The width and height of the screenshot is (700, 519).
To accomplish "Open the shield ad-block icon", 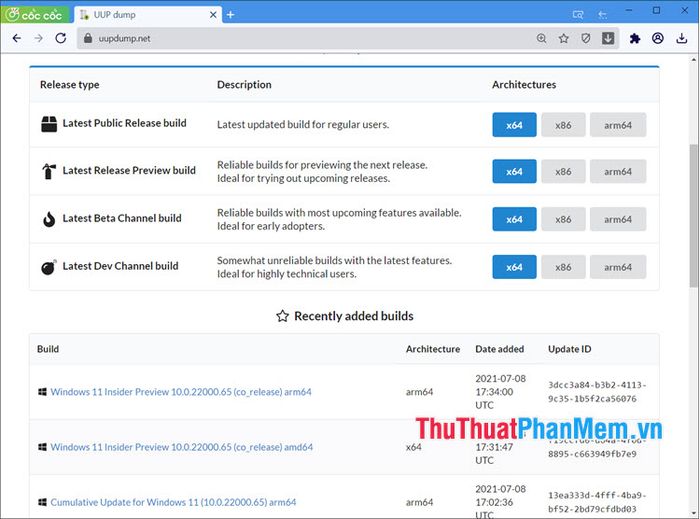I will [x=586, y=38].
